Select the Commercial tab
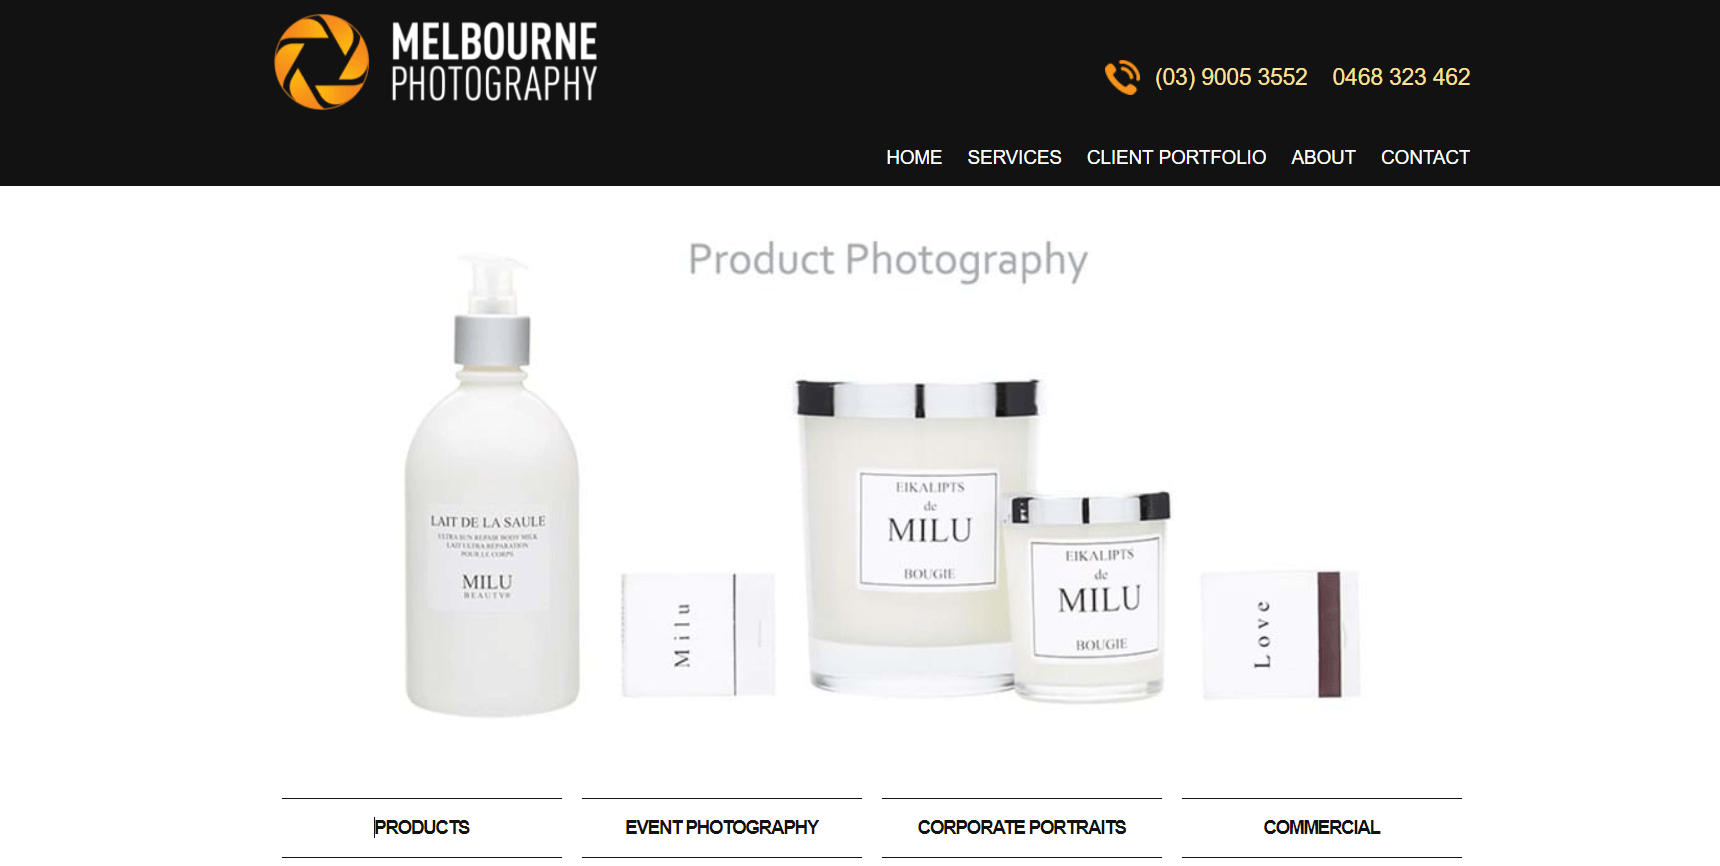Screen dimensions: 1720x866 1322,827
